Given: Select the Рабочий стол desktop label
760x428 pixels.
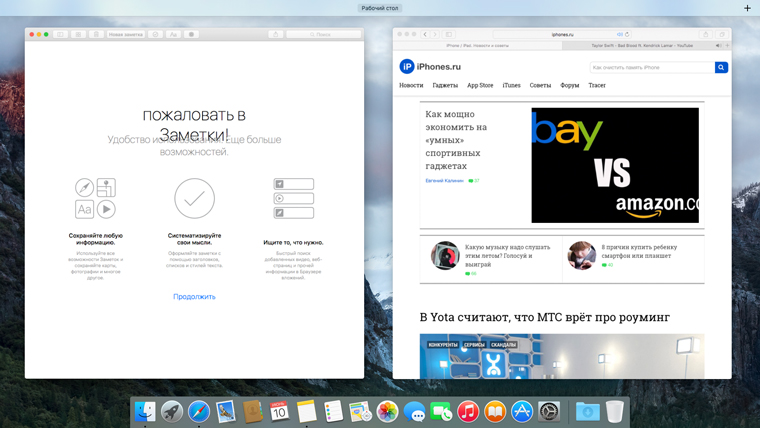Looking at the screenshot, I should tap(380, 8).
